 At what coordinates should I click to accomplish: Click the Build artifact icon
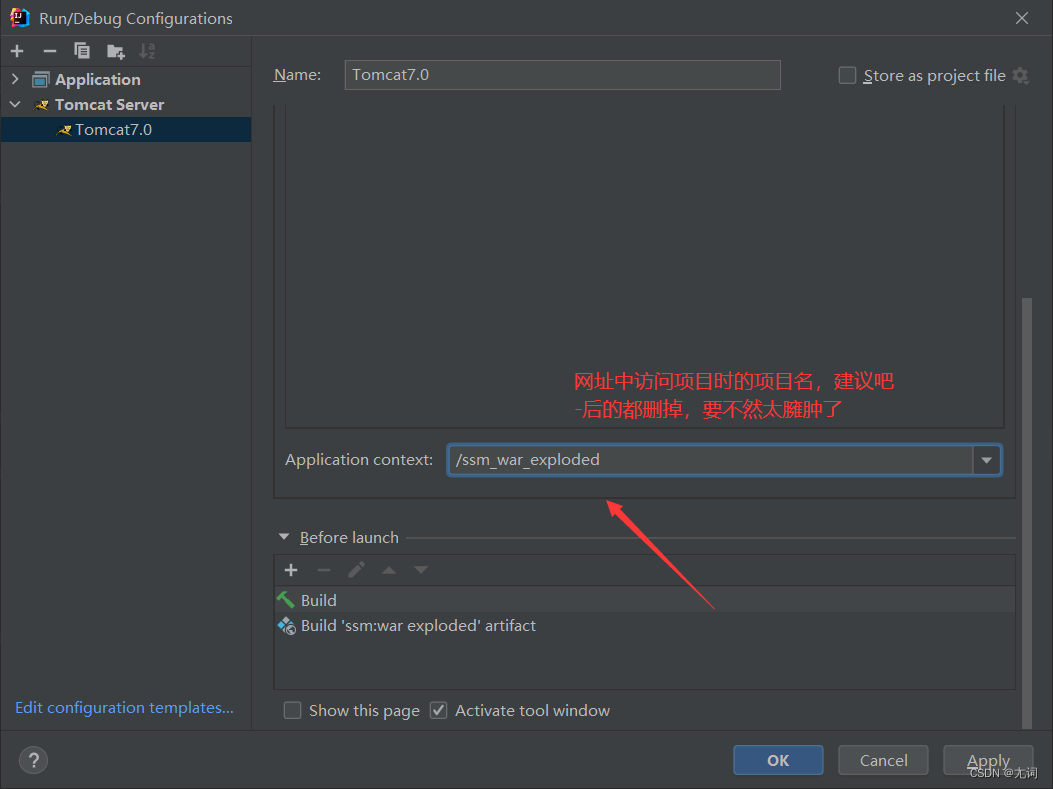287,626
